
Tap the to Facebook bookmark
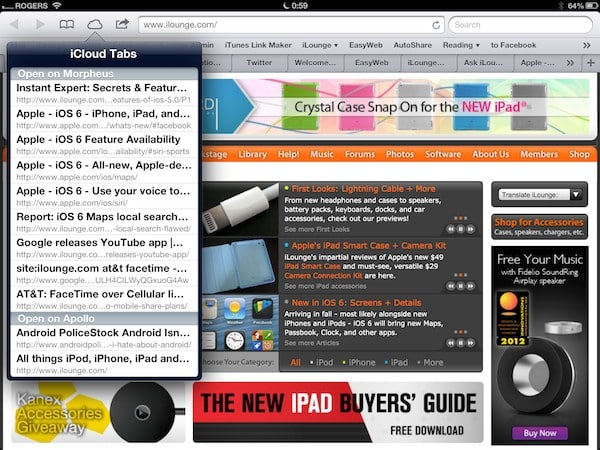click(x=514, y=45)
